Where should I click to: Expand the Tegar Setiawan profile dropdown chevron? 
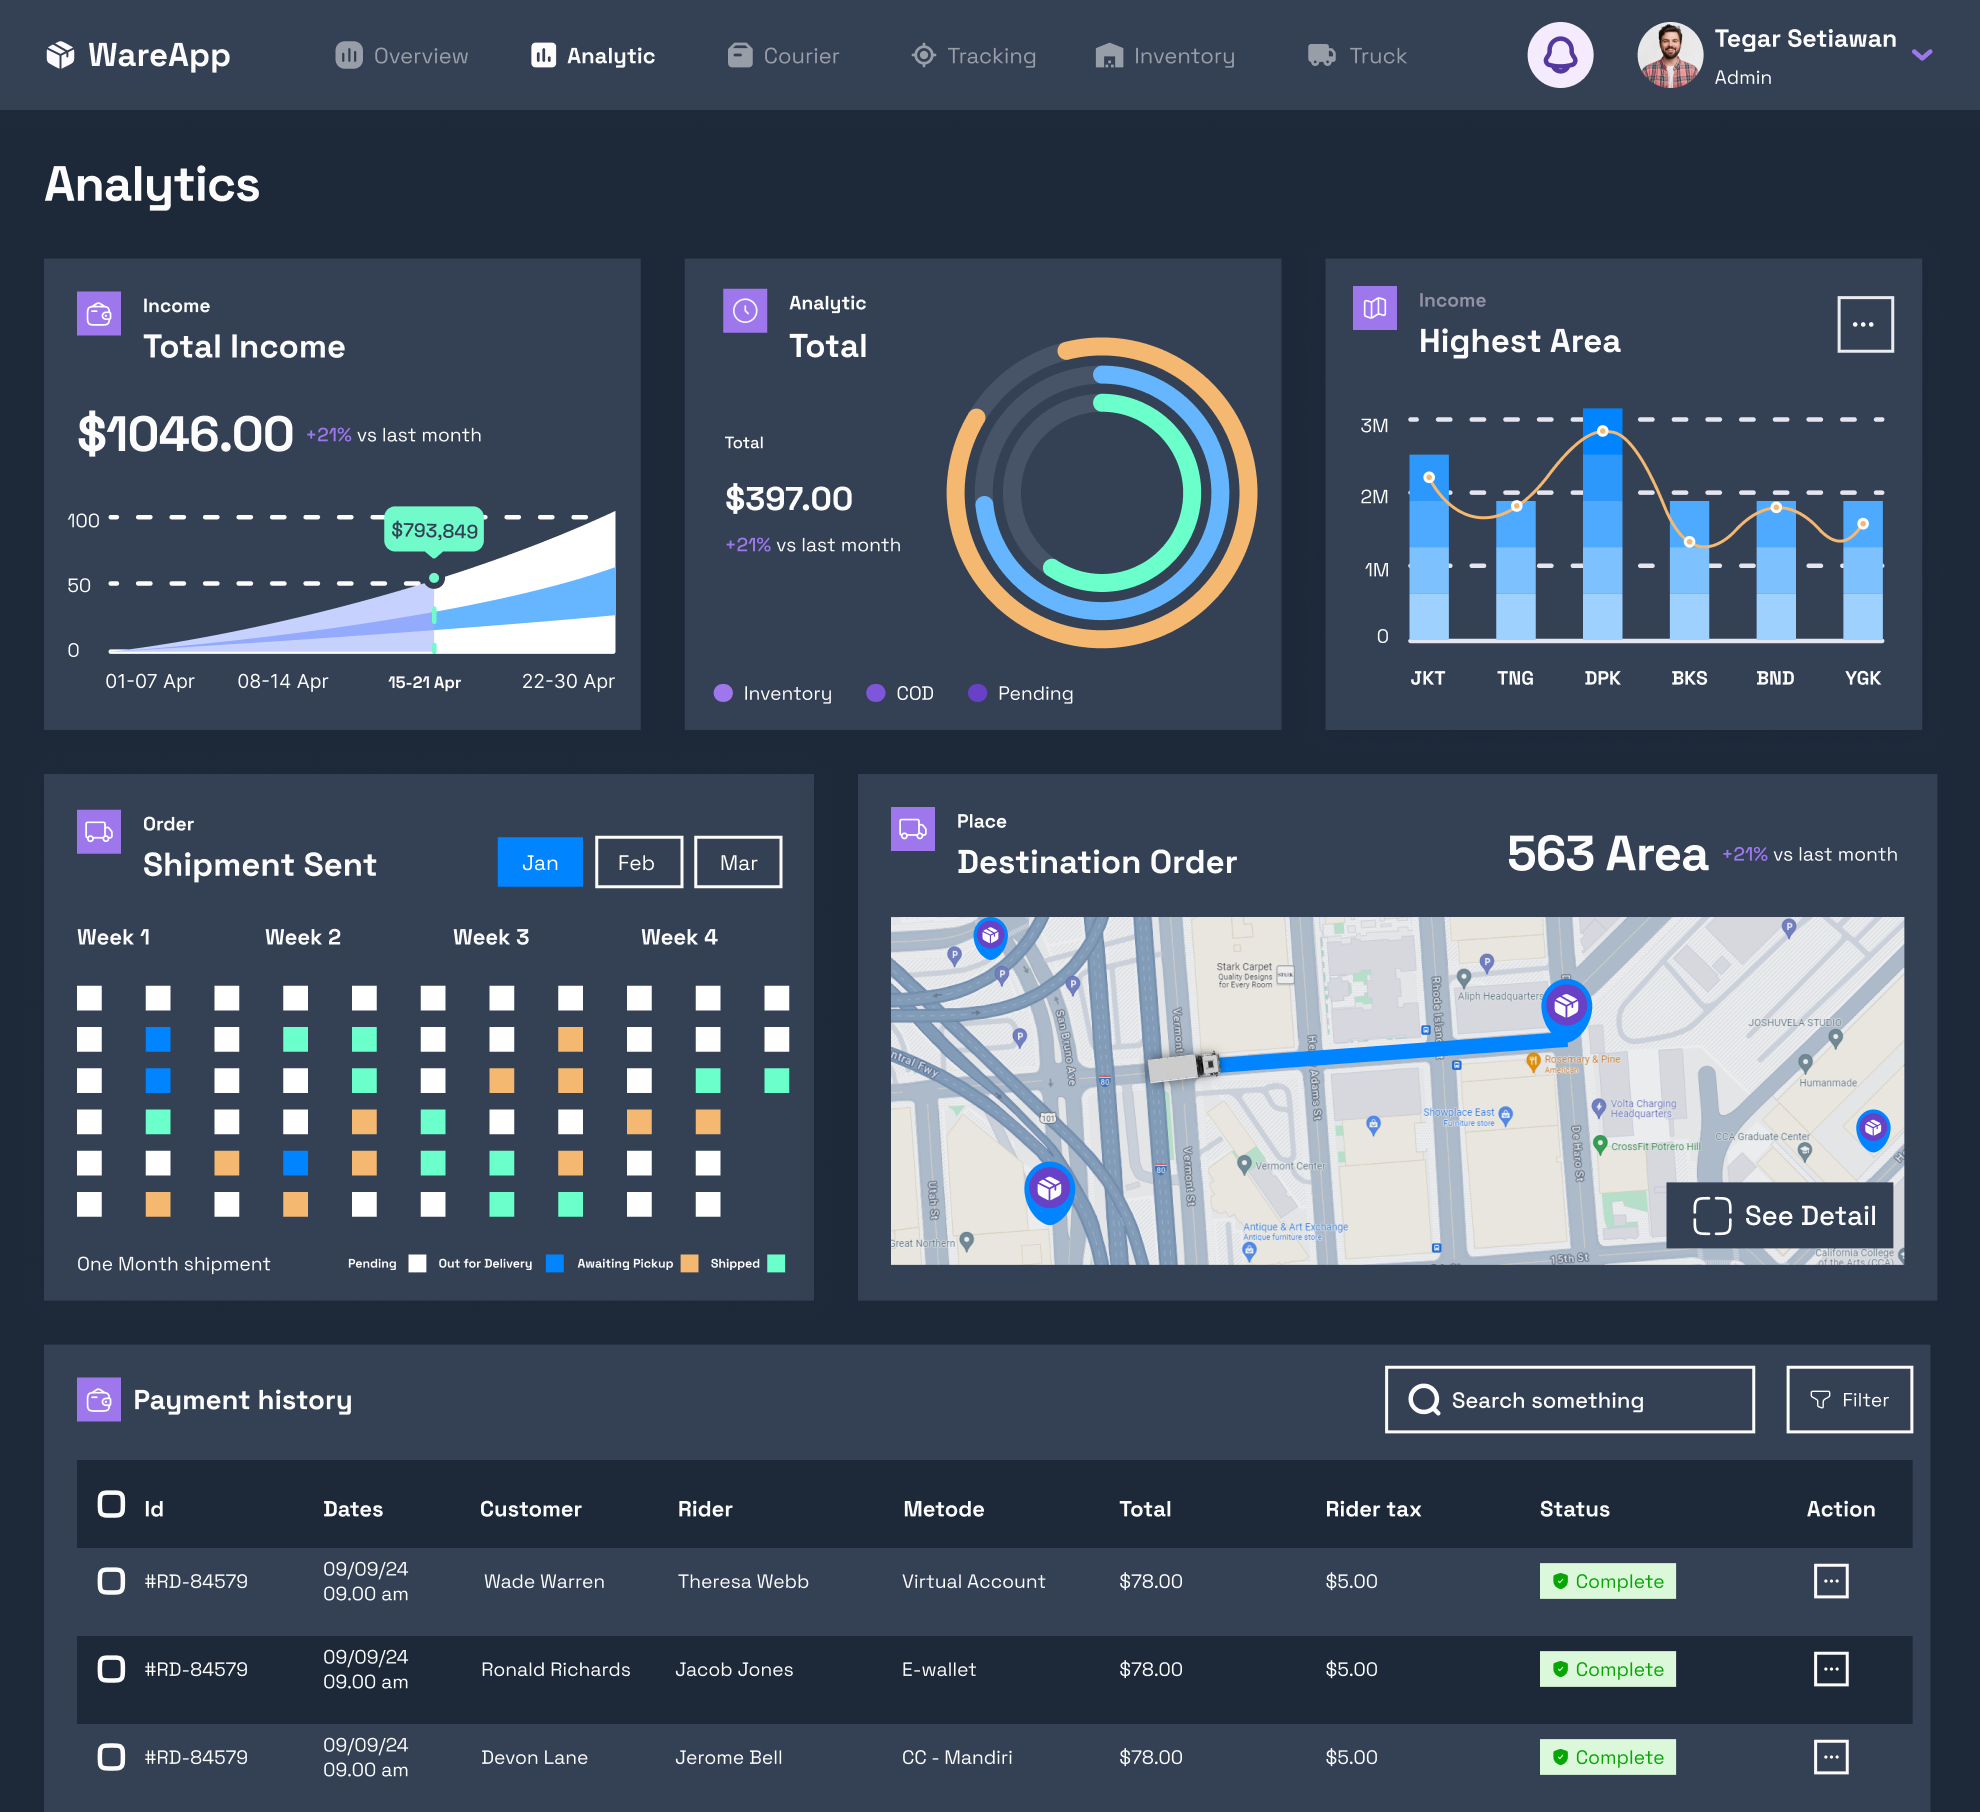[x=1922, y=55]
